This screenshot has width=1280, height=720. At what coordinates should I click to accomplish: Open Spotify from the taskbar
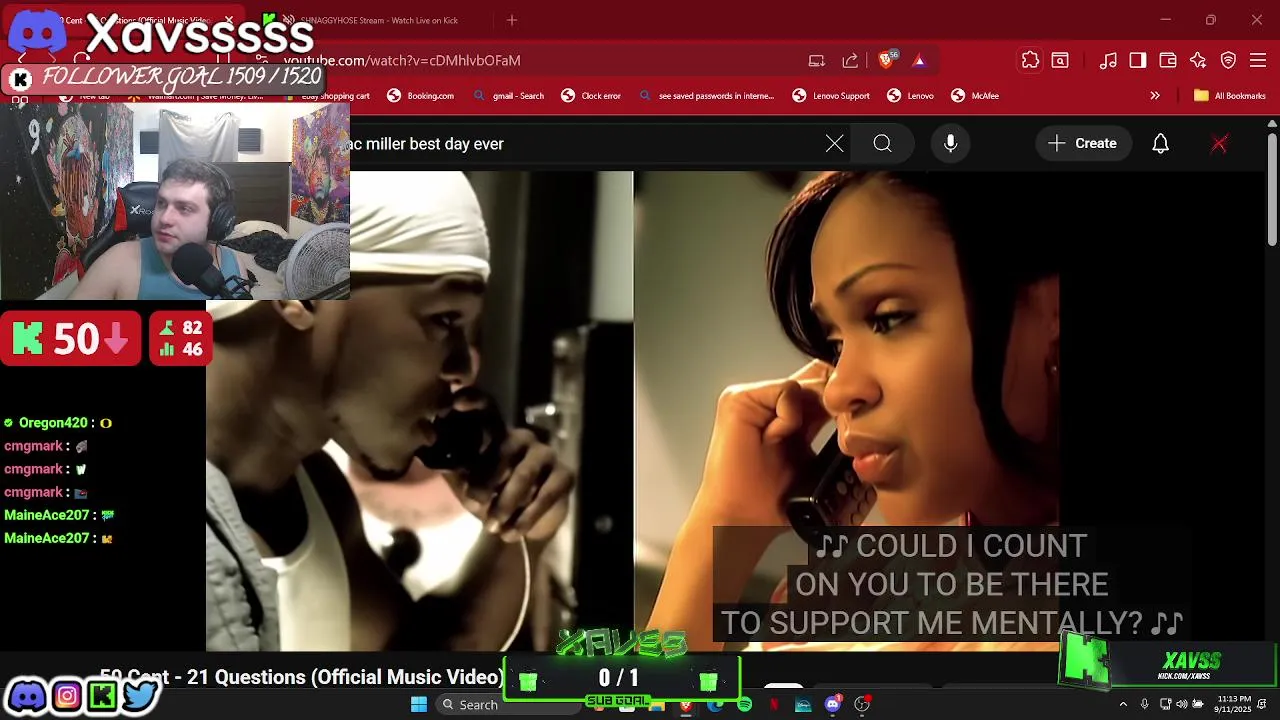[x=745, y=704]
